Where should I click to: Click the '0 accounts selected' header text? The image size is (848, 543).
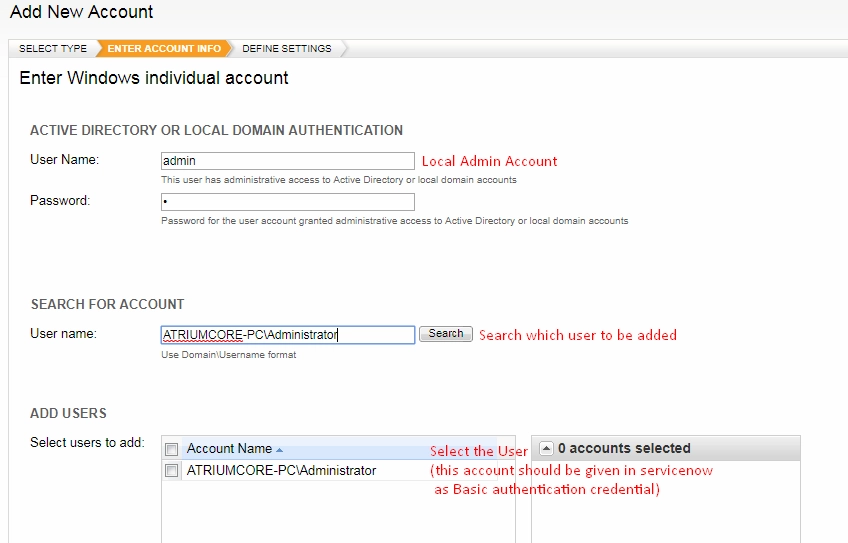click(624, 448)
